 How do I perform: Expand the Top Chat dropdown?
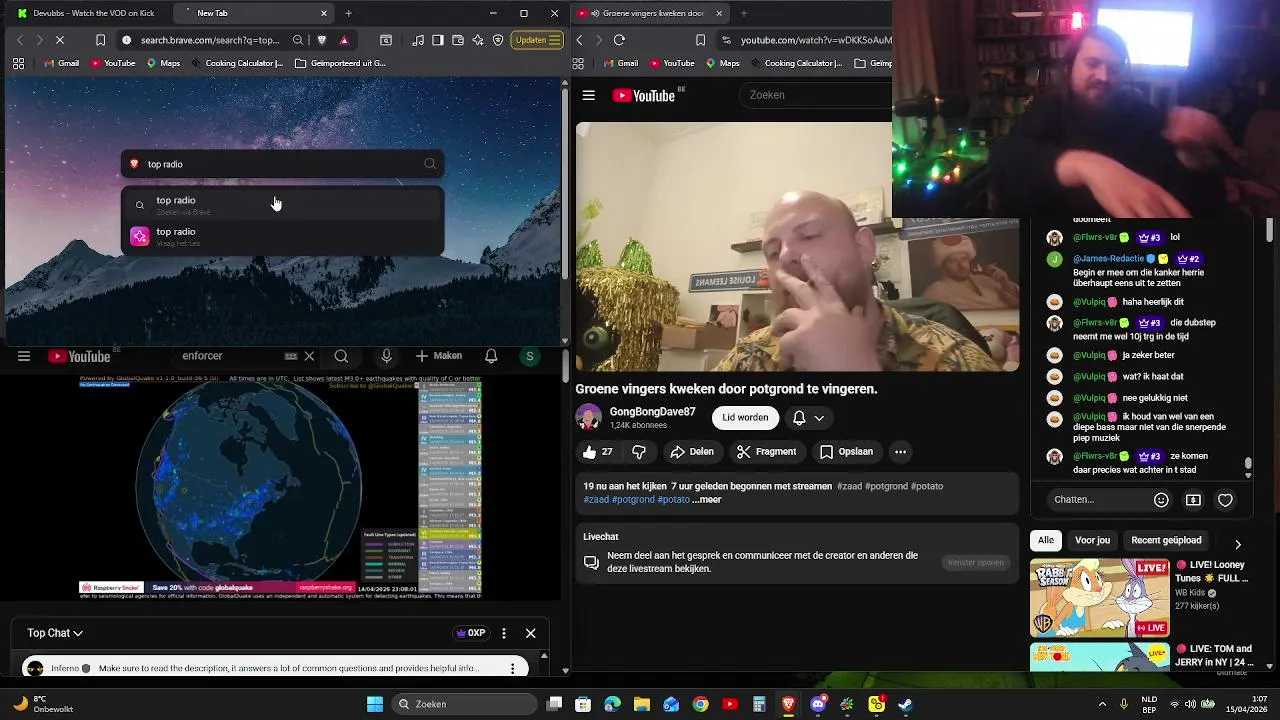[x=54, y=633]
